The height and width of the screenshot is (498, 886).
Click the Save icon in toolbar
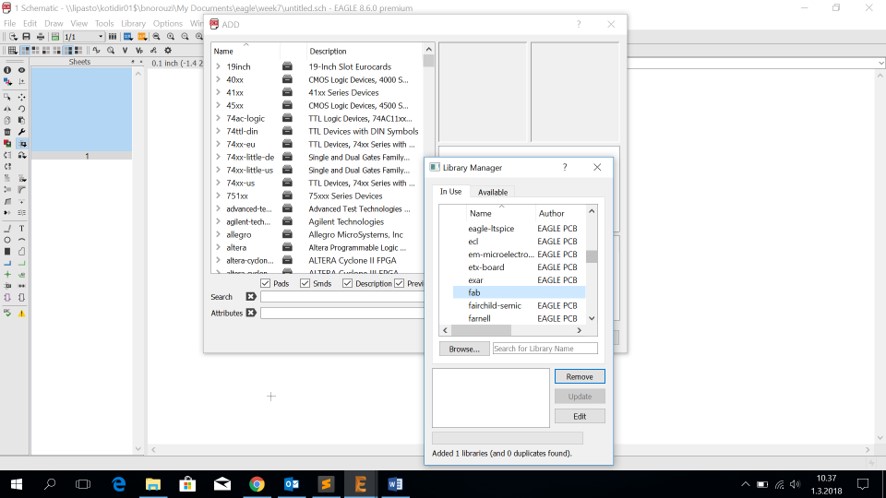pos(26,37)
